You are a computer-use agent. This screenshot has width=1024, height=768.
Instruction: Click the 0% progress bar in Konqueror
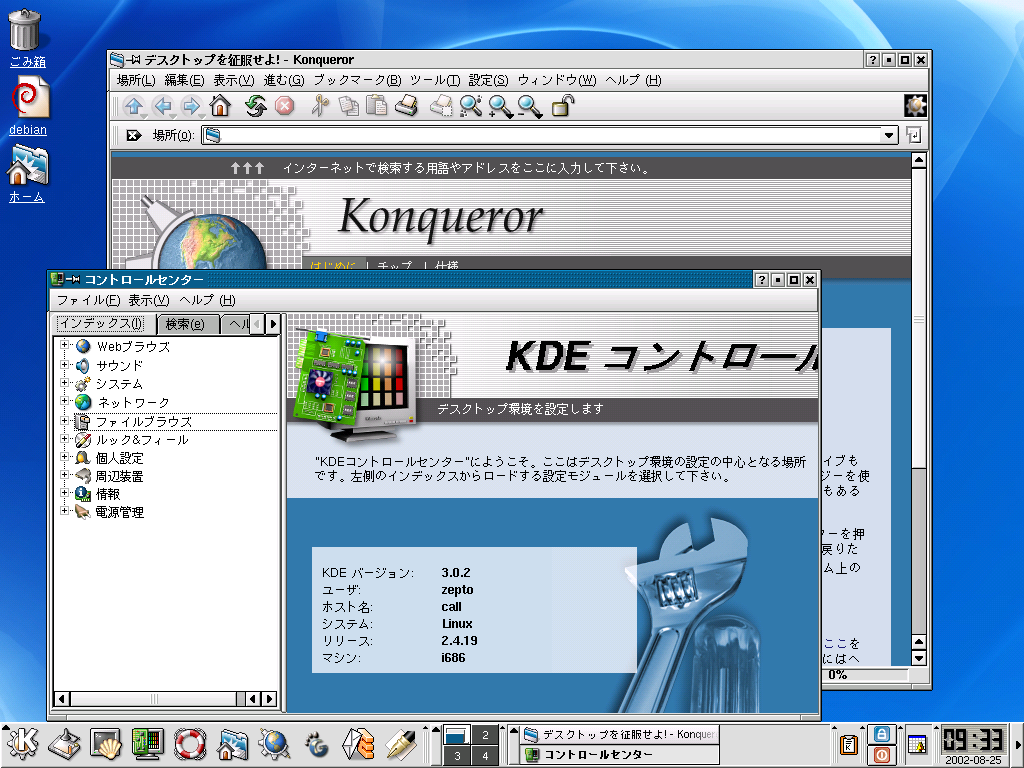[864, 675]
